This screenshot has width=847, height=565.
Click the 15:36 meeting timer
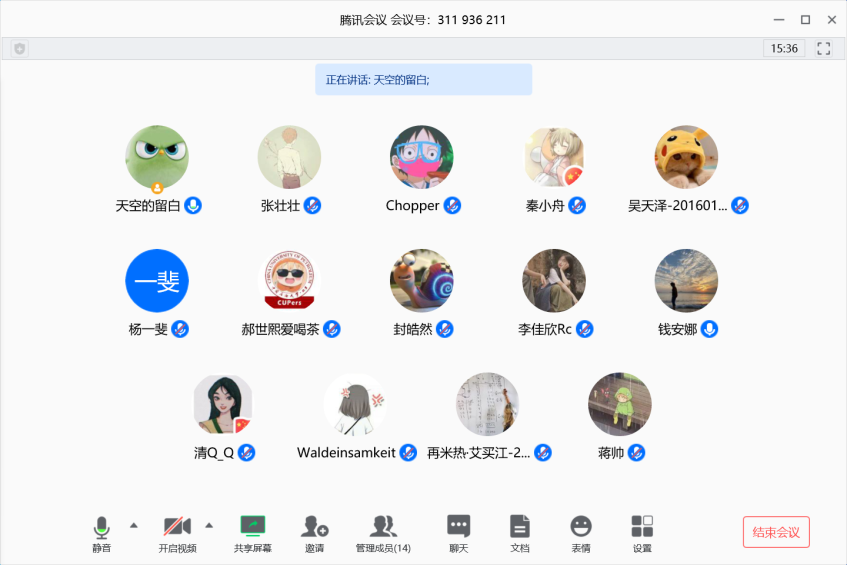pyautogui.click(x=784, y=48)
